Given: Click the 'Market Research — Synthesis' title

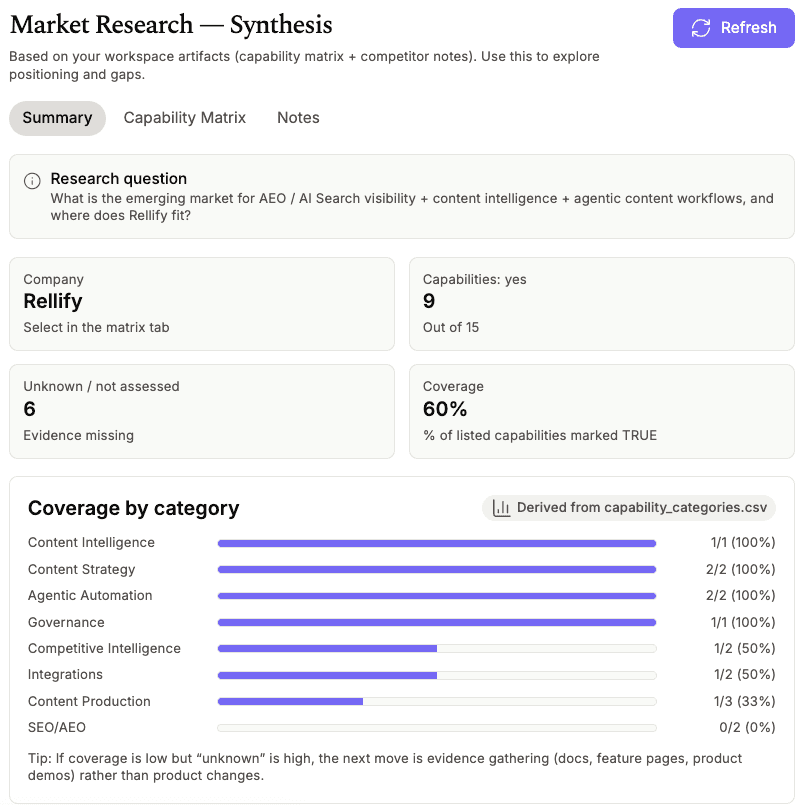Looking at the screenshot, I should [x=171, y=25].
